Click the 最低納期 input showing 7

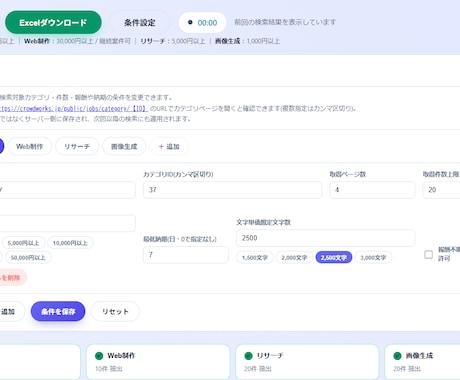click(x=186, y=255)
